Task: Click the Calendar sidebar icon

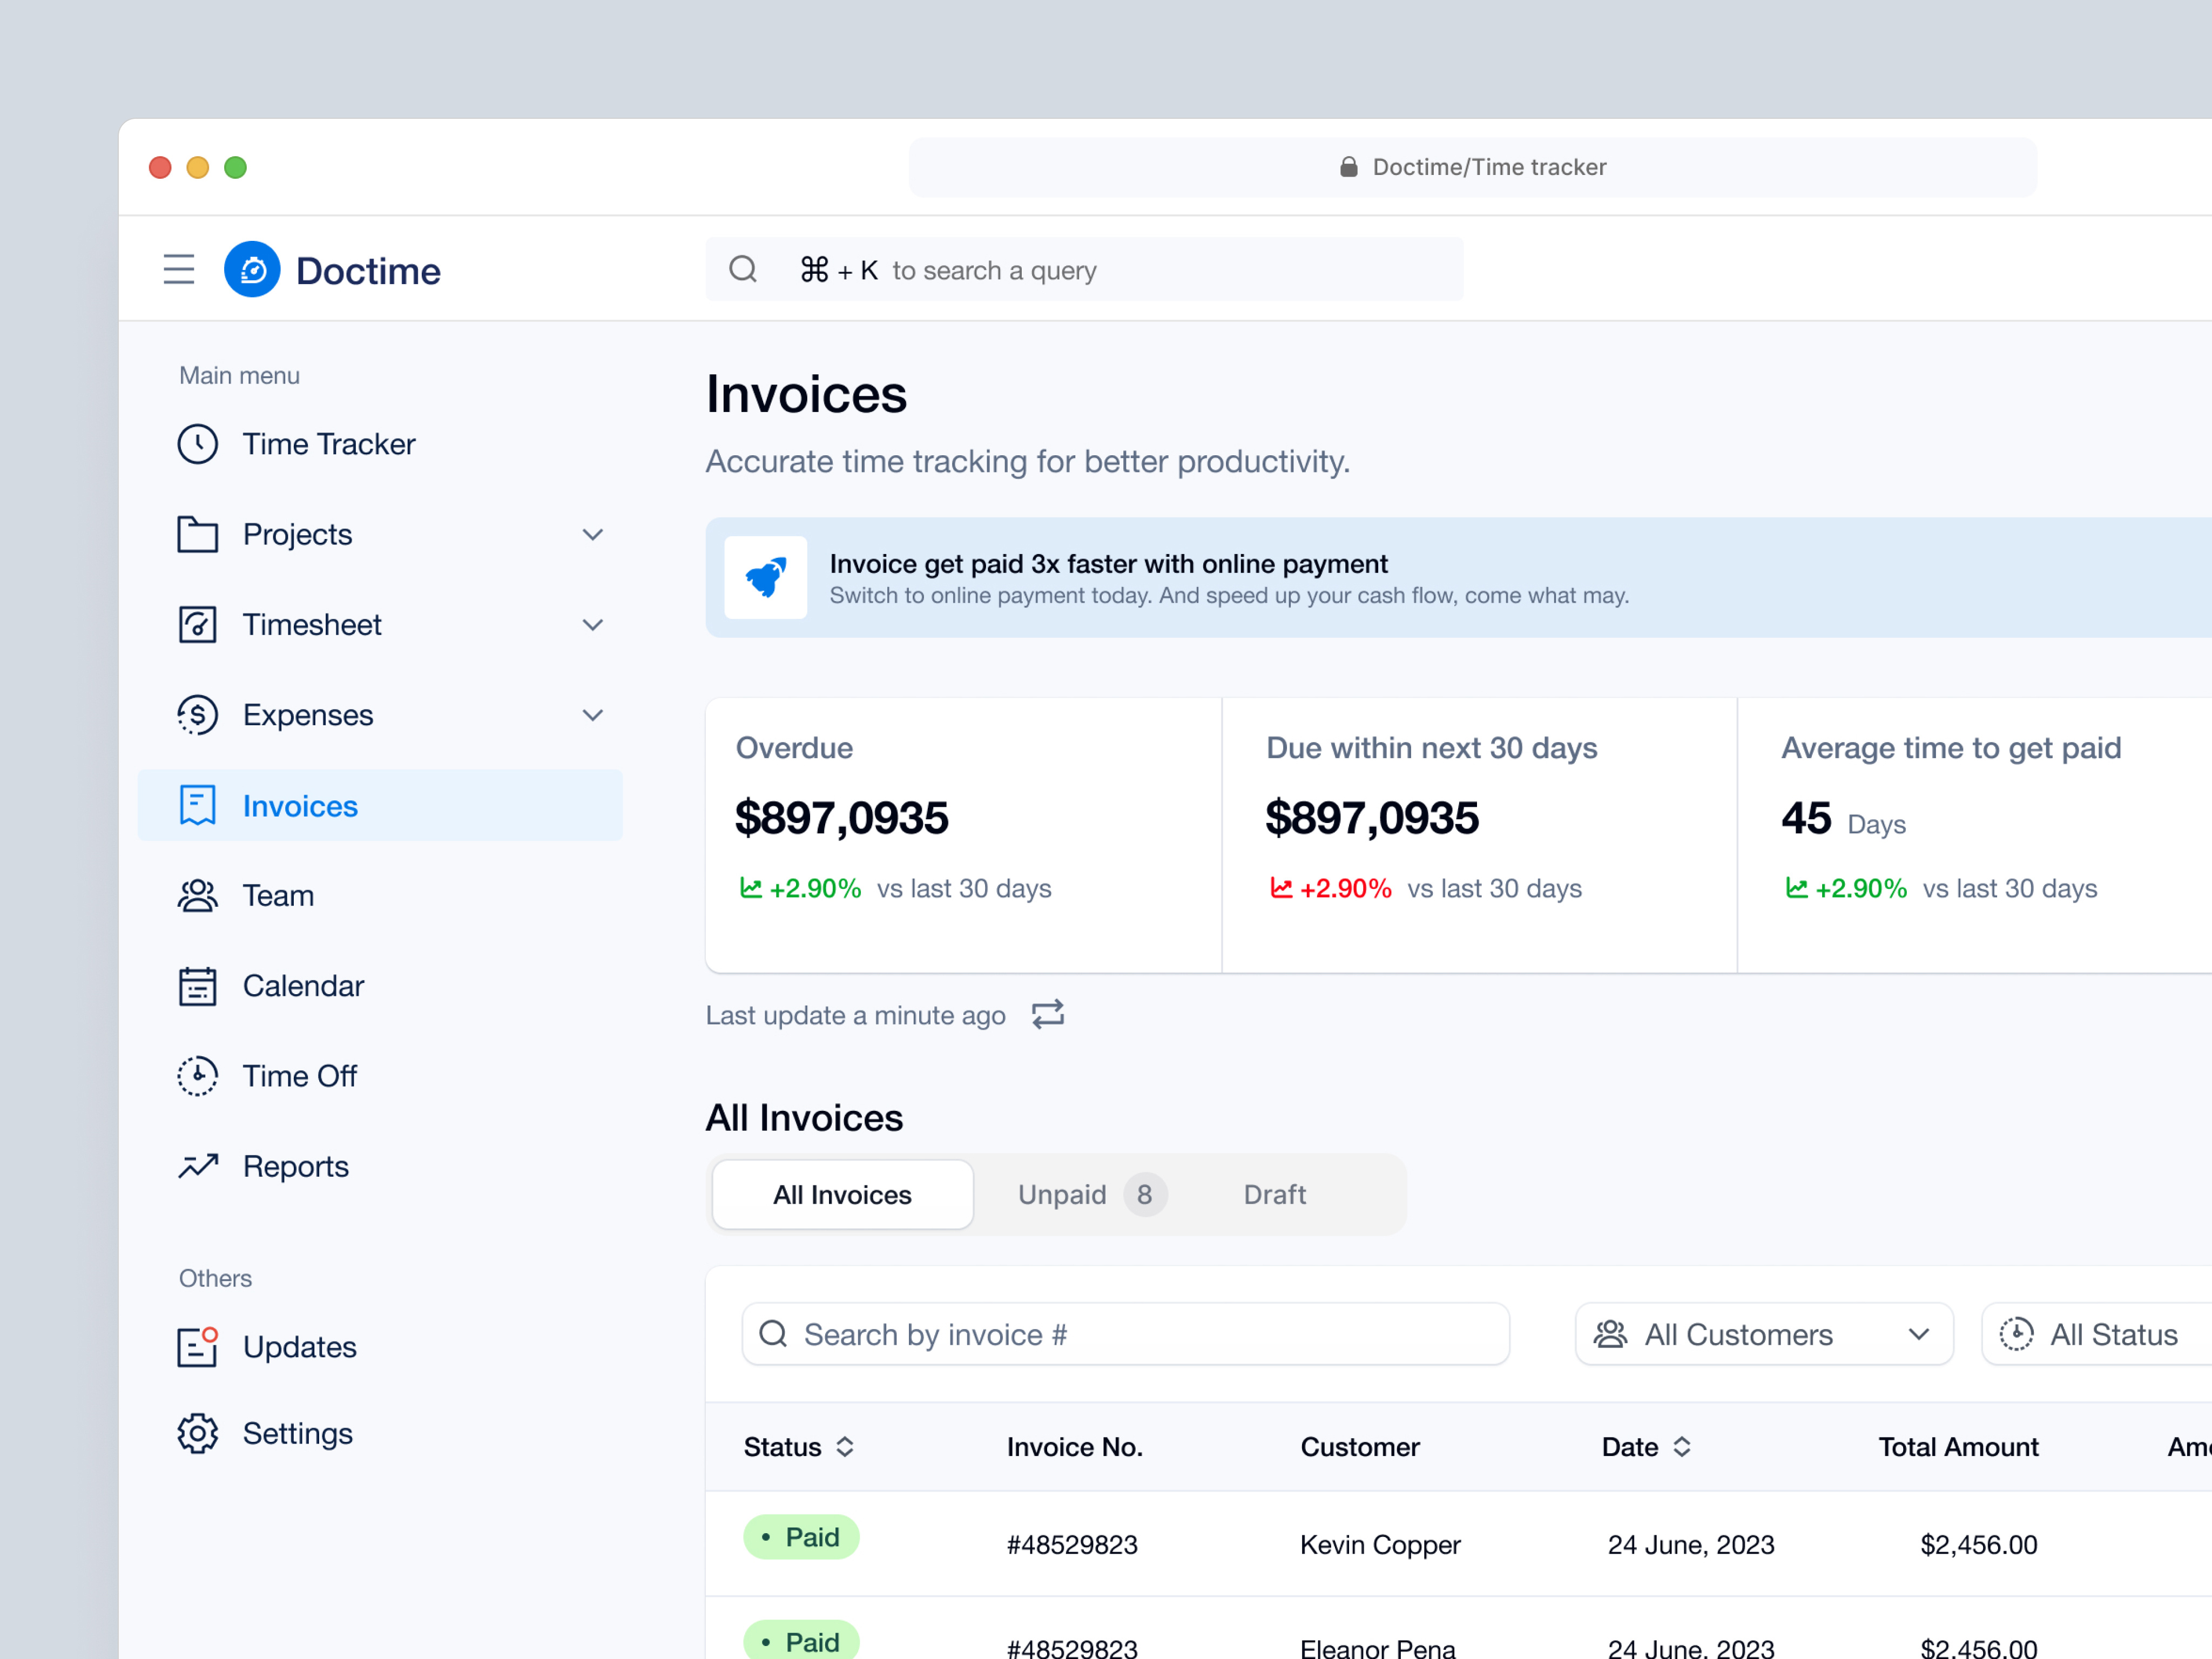Action: point(197,985)
